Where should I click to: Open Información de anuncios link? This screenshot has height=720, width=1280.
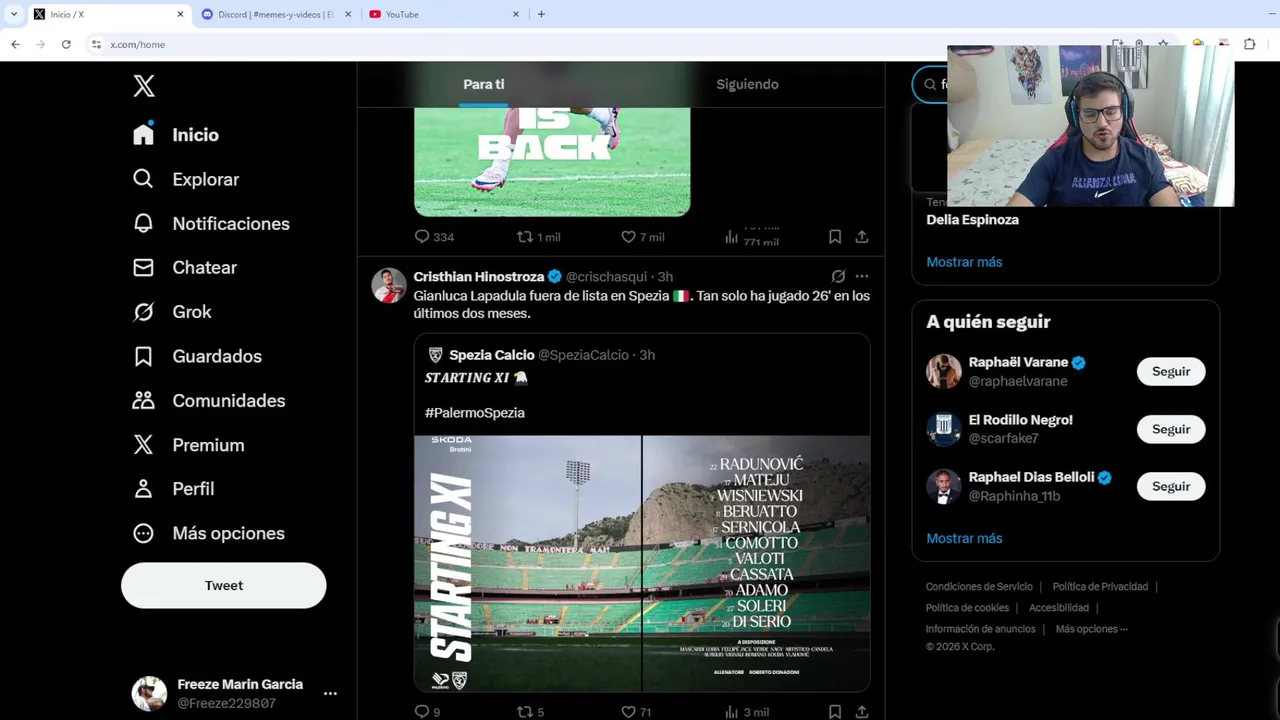click(980, 629)
